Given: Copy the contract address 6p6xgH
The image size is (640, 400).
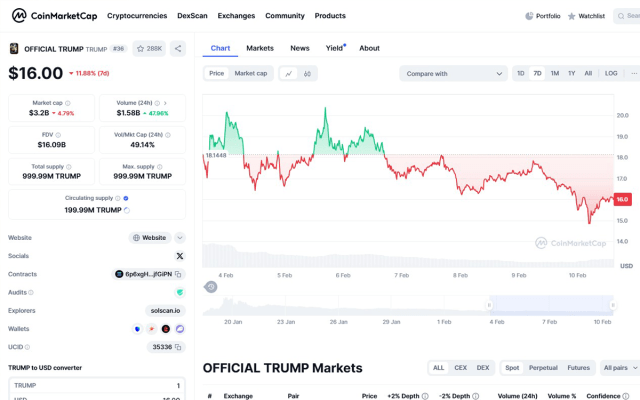Looking at the screenshot, I should (179, 274).
